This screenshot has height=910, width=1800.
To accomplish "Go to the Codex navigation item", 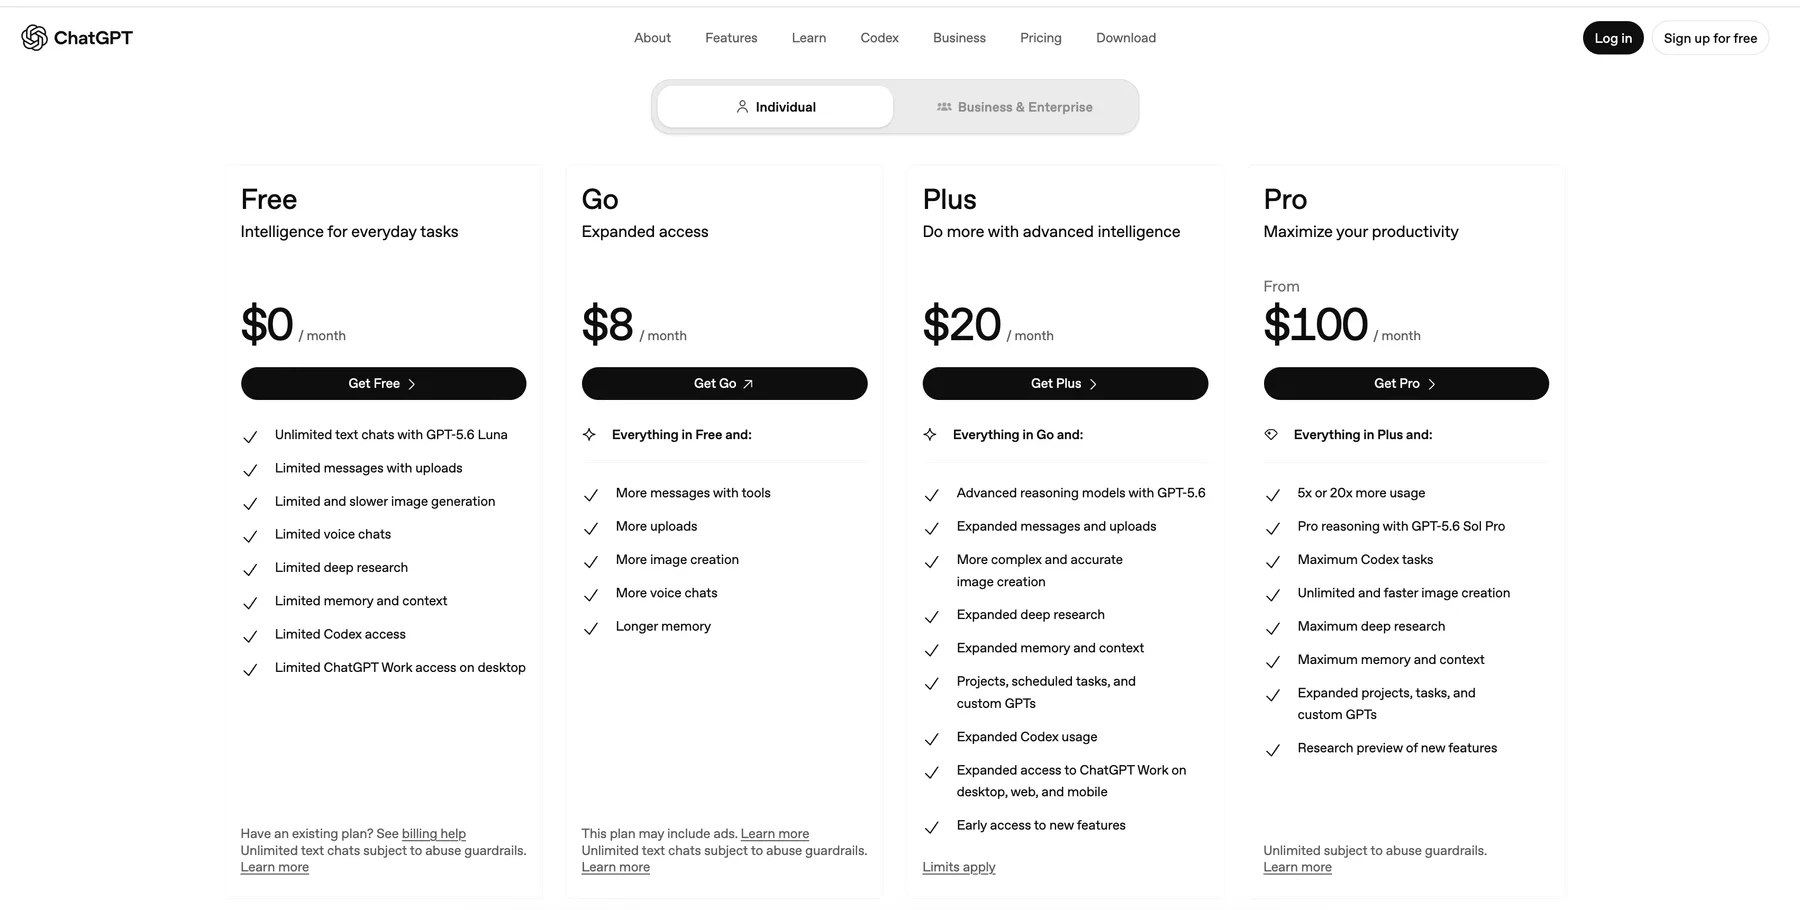I will coord(880,38).
